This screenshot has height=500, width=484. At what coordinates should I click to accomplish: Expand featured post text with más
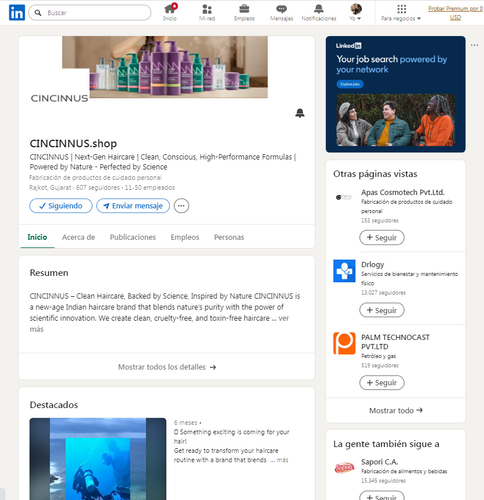point(282,460)
